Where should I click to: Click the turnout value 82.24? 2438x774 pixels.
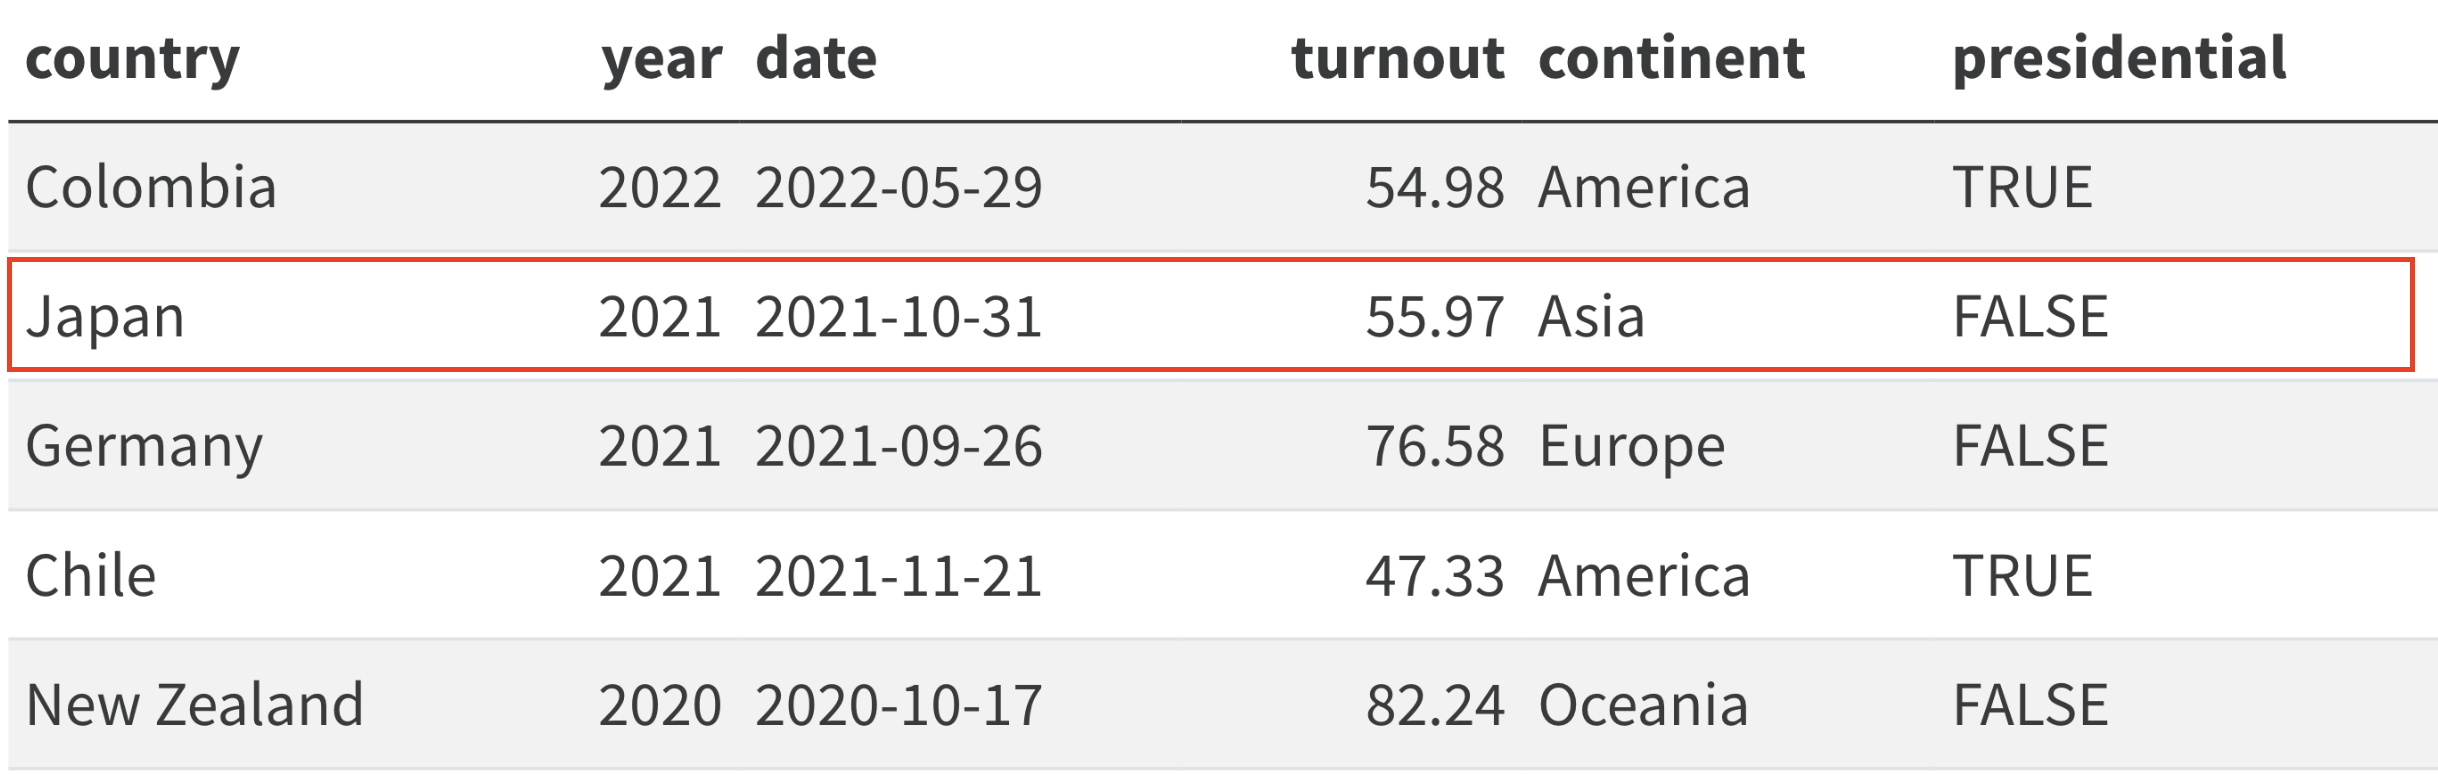1435,705
